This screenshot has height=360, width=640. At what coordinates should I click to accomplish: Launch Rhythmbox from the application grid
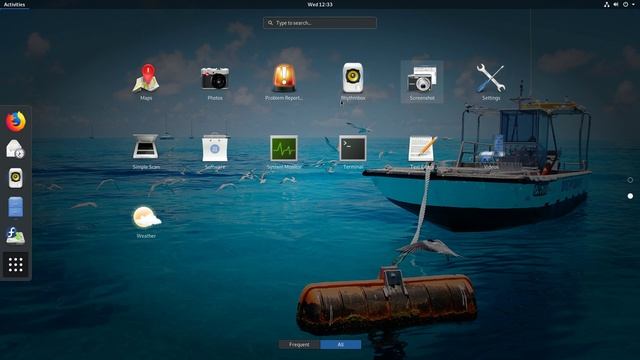(x=353, y=82)
